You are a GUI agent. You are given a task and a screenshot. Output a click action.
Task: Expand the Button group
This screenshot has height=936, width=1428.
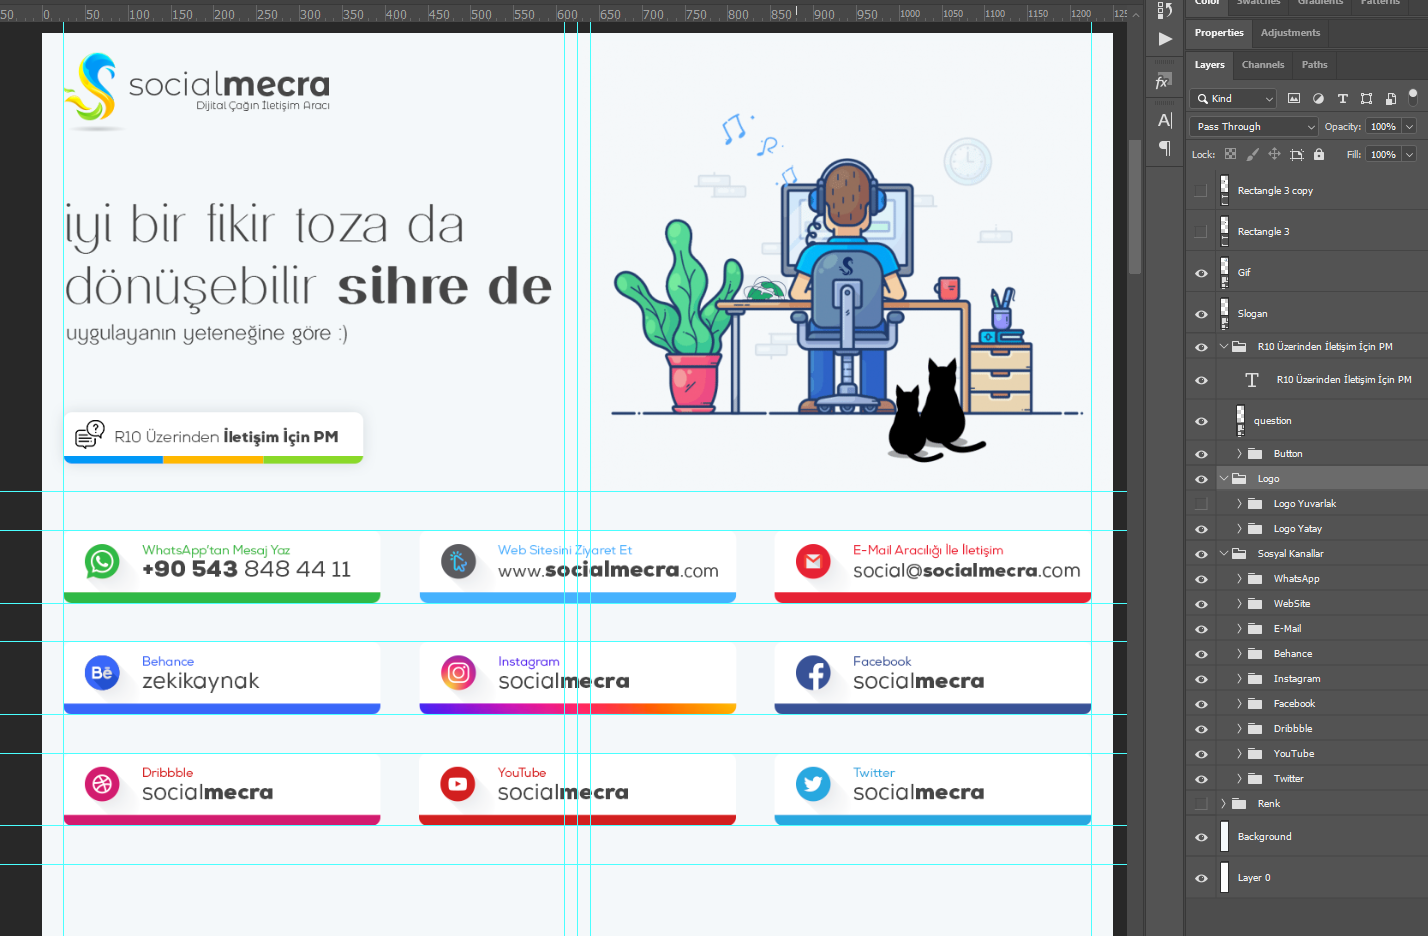[x=1239, y=454]
